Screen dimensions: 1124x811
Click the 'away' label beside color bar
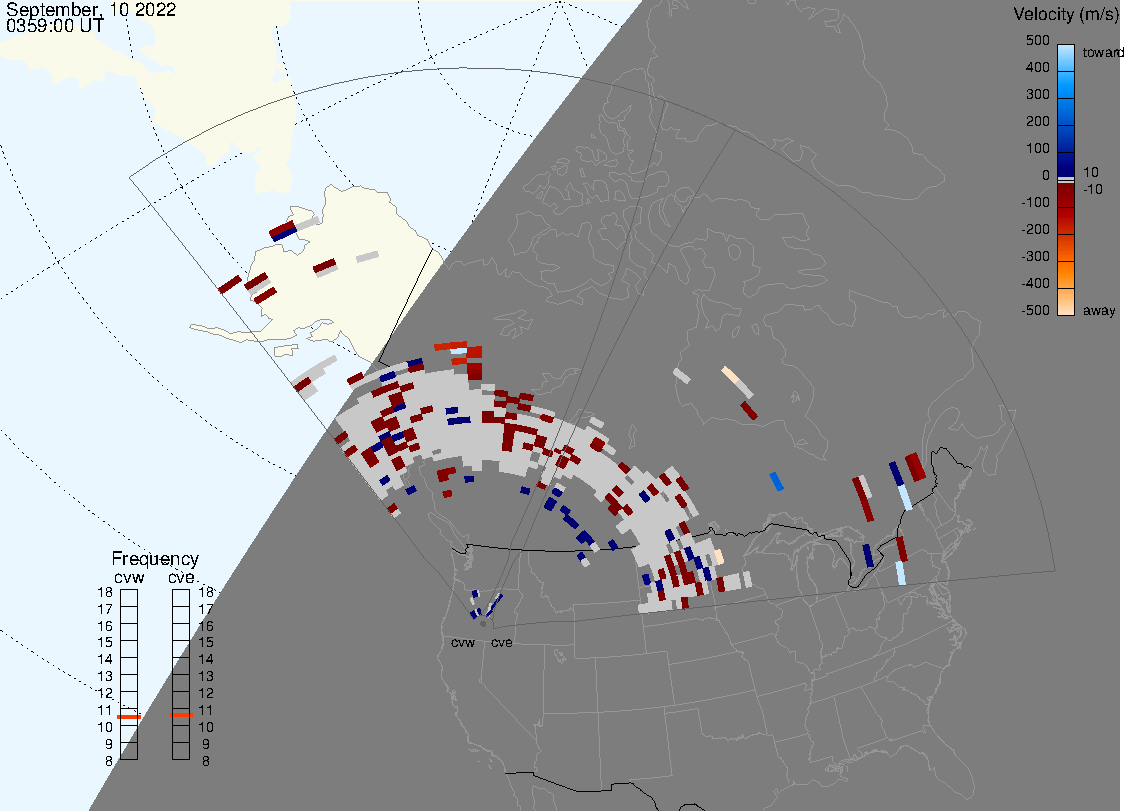click(x=1099, y=310)
